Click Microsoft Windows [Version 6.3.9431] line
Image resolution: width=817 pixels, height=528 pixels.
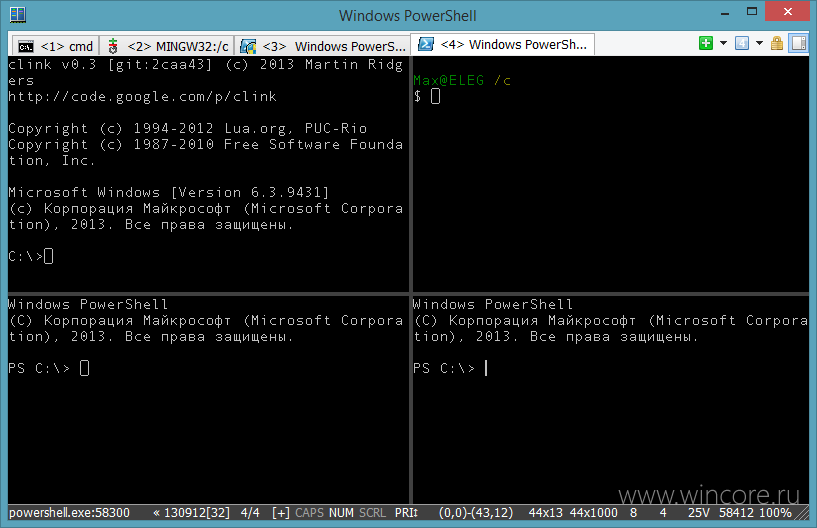169,192
